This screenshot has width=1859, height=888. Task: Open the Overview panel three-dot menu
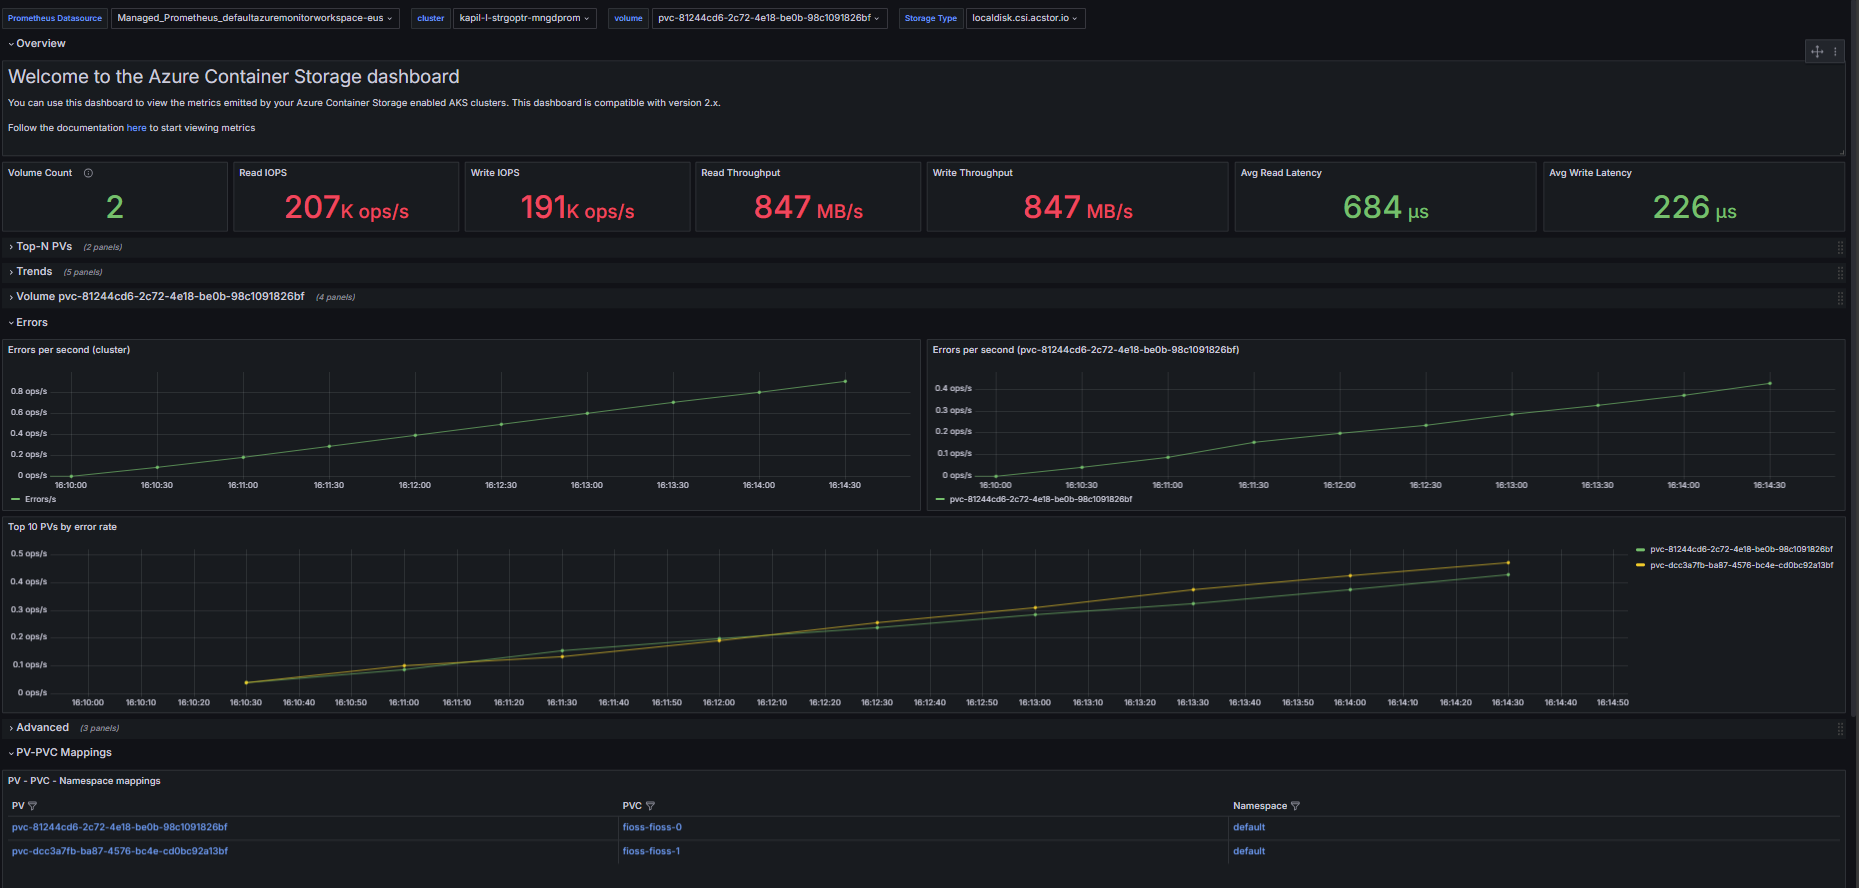[1835, 52]
